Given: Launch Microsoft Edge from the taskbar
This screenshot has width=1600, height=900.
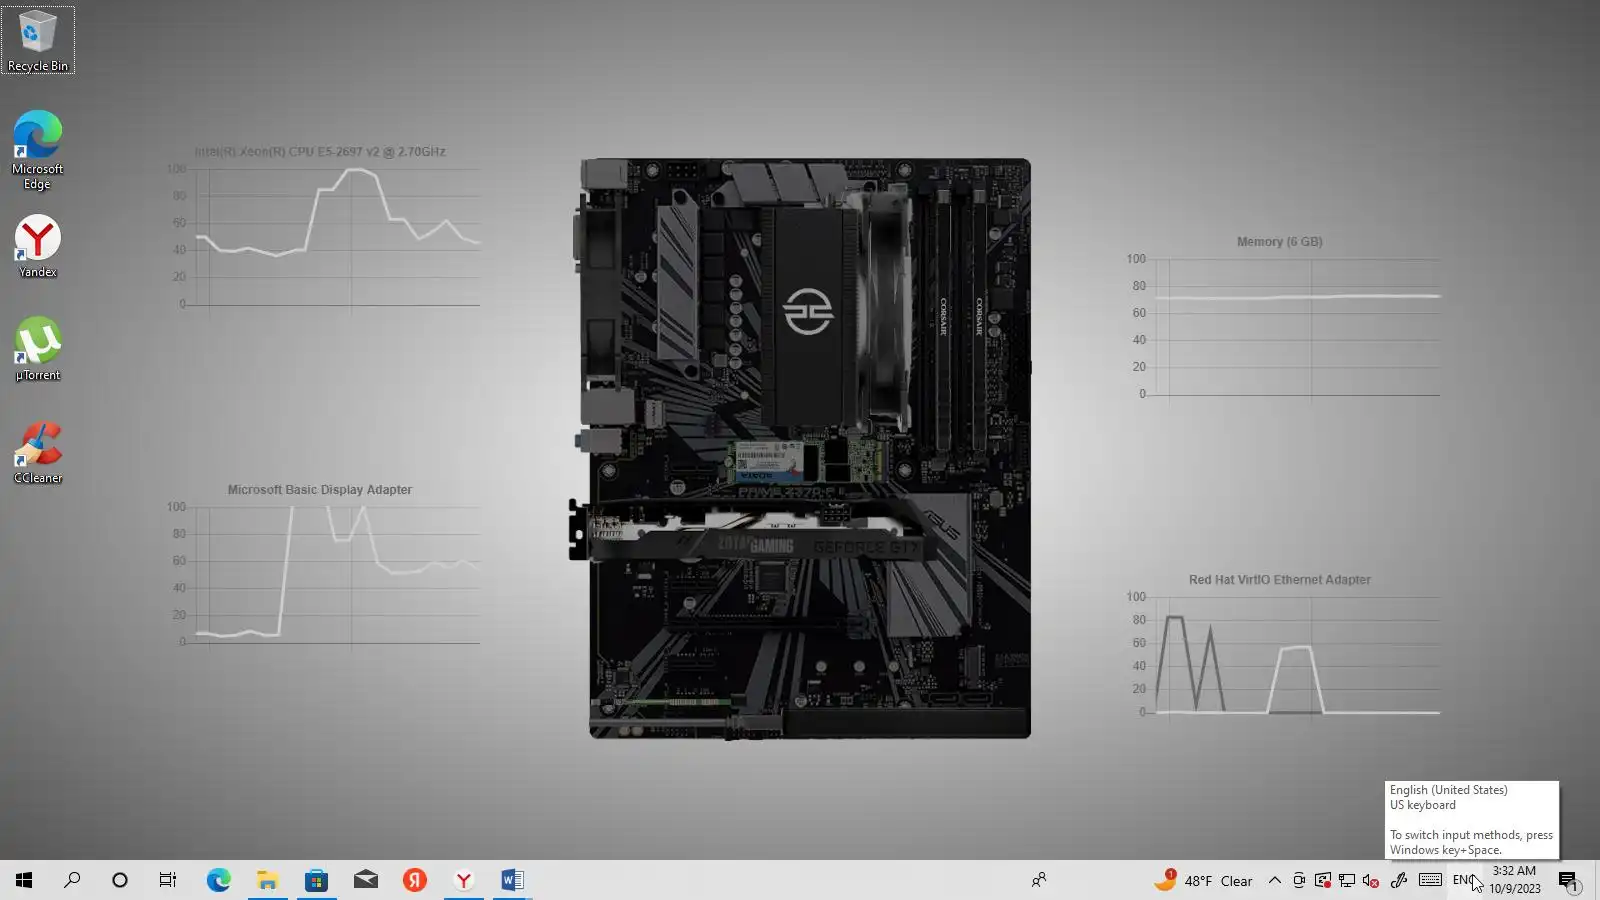Looking at the screenshot, I should [218, 880].
